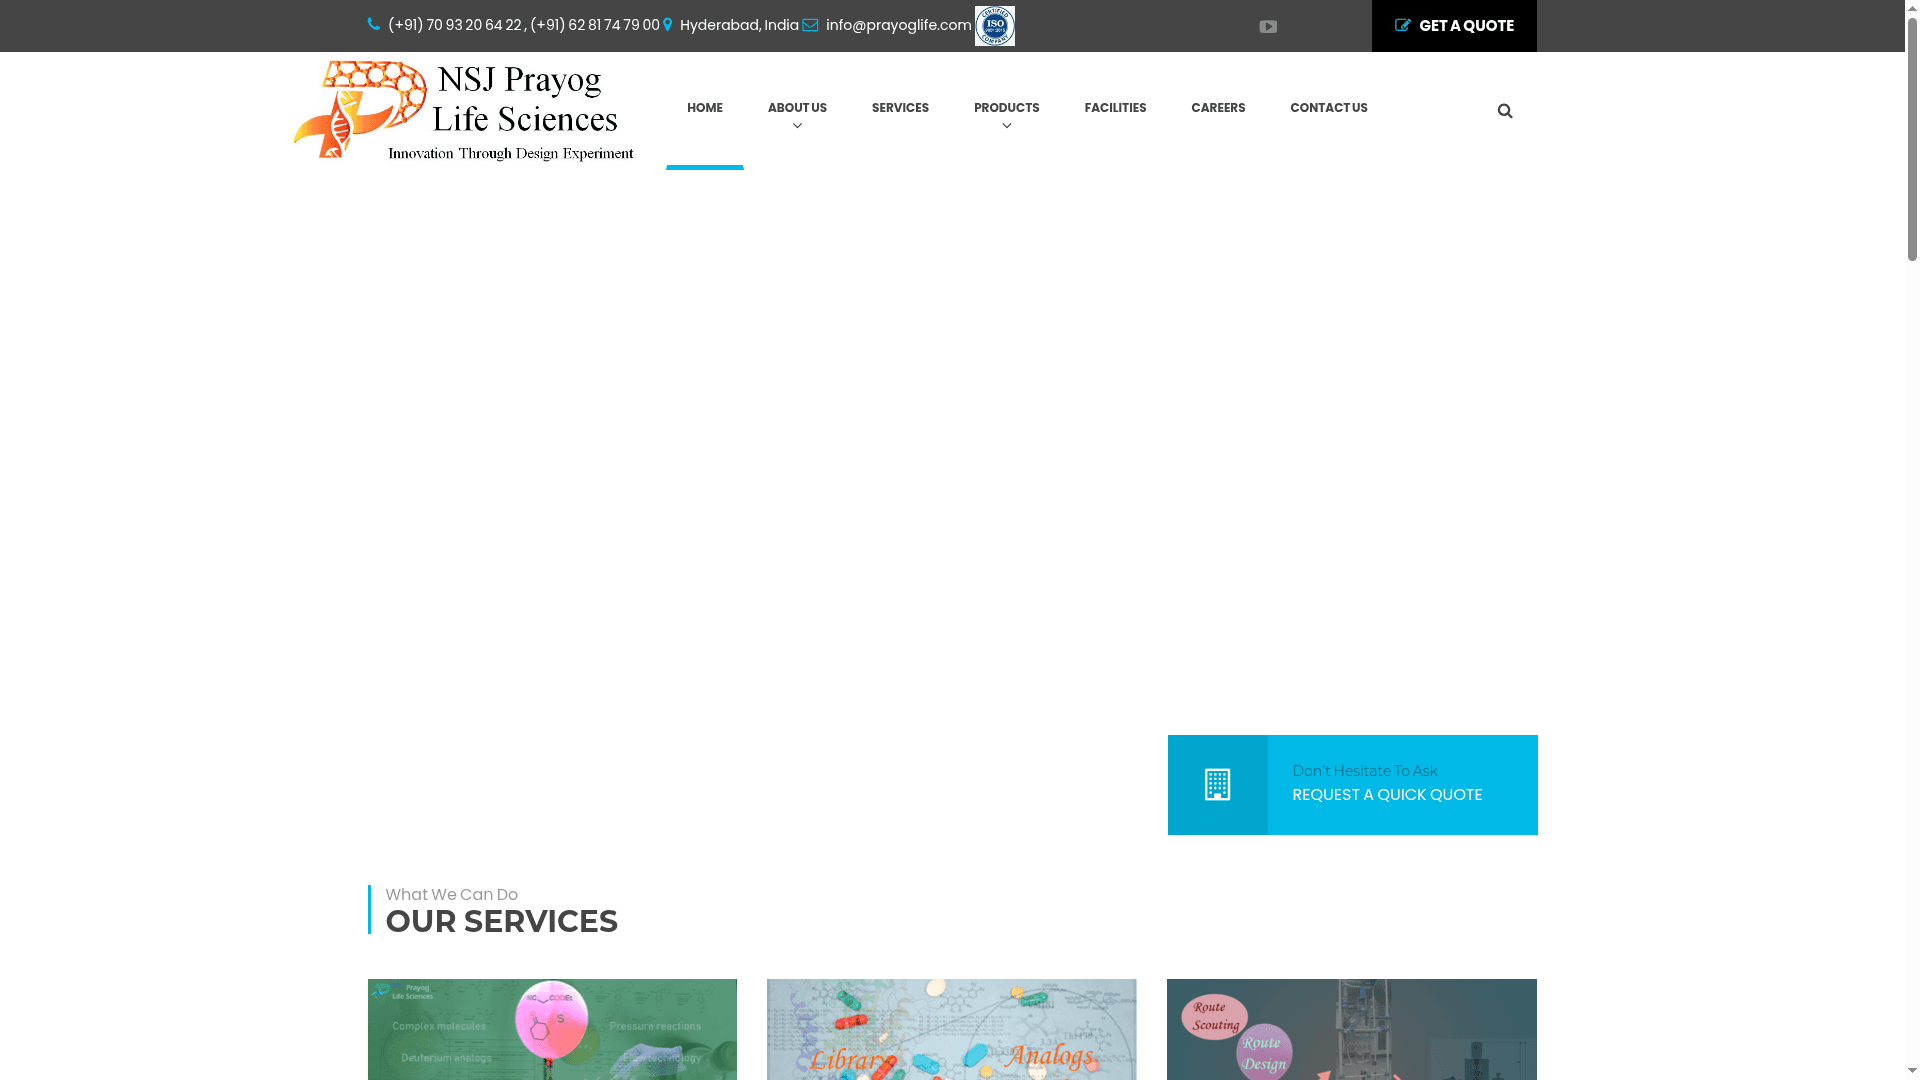1920x1080 pixels.
Task: Click the info@prayoglife.com email address
Action: pos(896,24)
